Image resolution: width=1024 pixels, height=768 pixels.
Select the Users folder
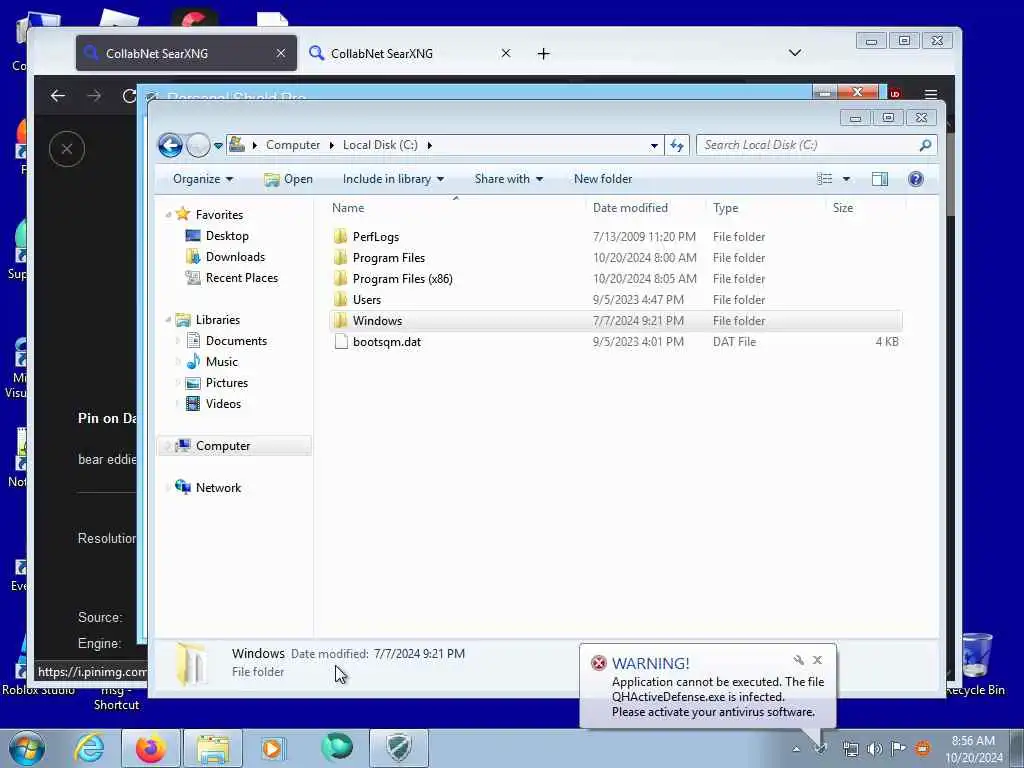(366, 300)
